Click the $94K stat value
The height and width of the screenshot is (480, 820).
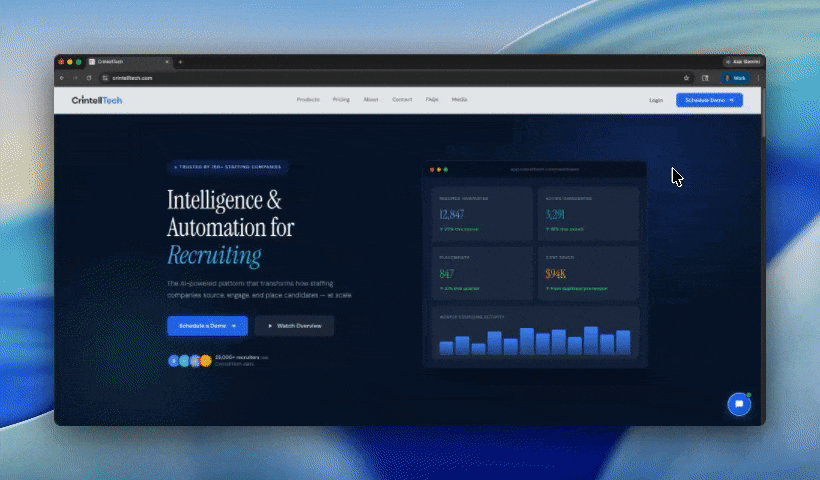pyautogui.click(x=556, y=273)
